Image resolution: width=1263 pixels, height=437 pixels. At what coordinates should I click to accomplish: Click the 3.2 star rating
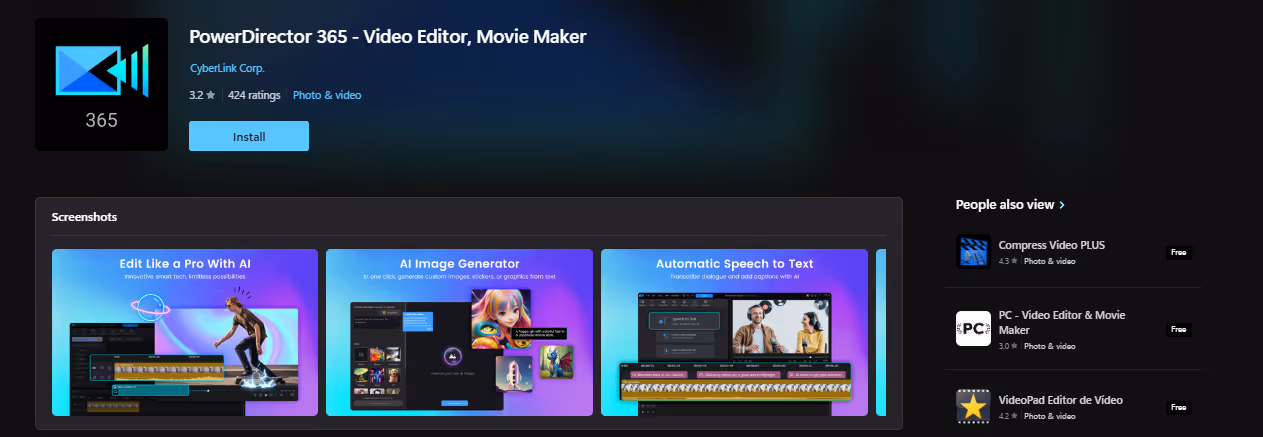click(x=202, y=95)
